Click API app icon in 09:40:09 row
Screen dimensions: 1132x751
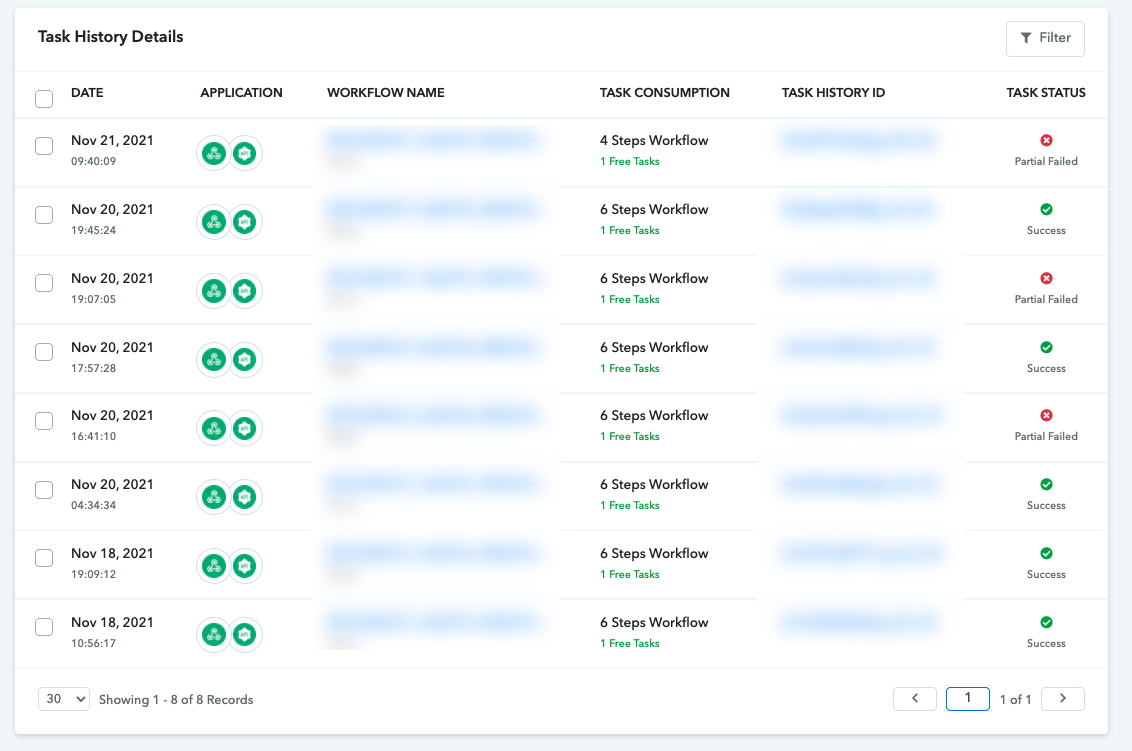tap(245, 153)
